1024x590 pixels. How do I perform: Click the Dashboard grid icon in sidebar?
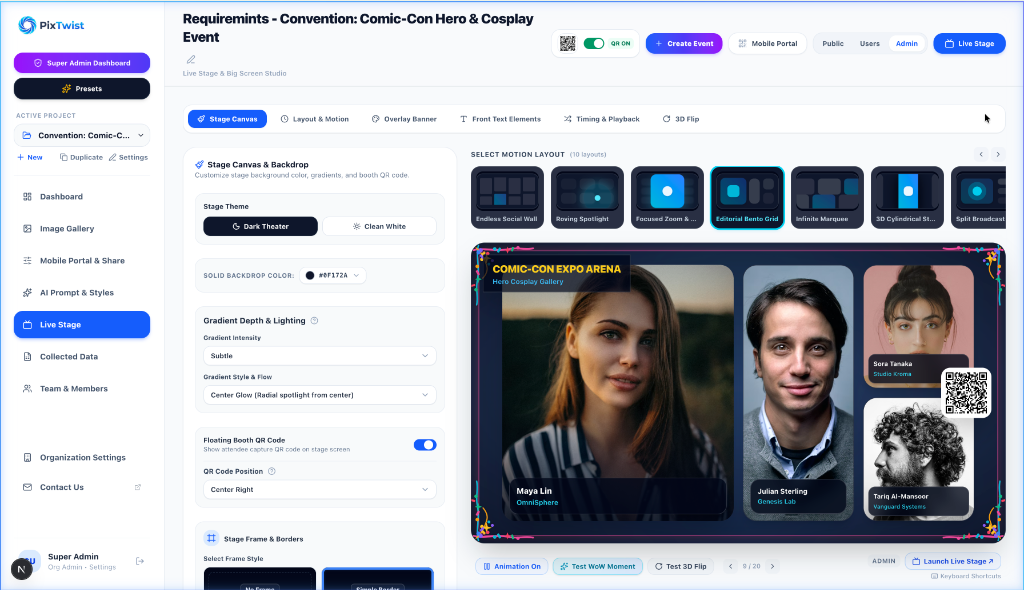coord(27,197)
